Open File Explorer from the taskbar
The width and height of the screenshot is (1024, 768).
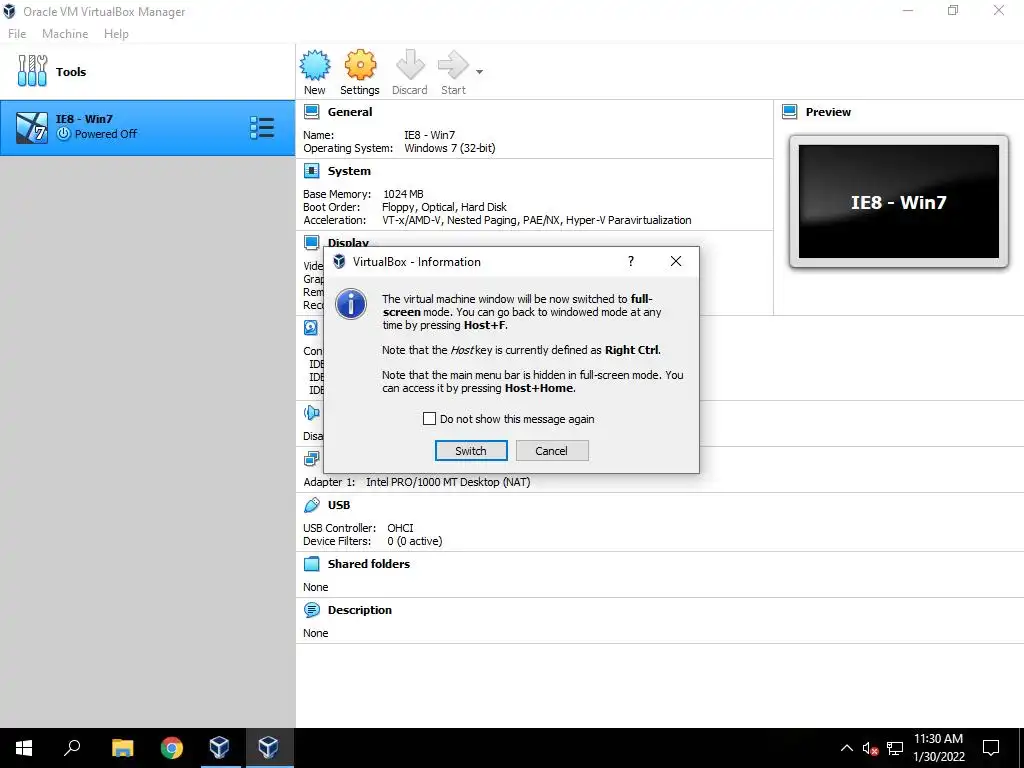122,748
